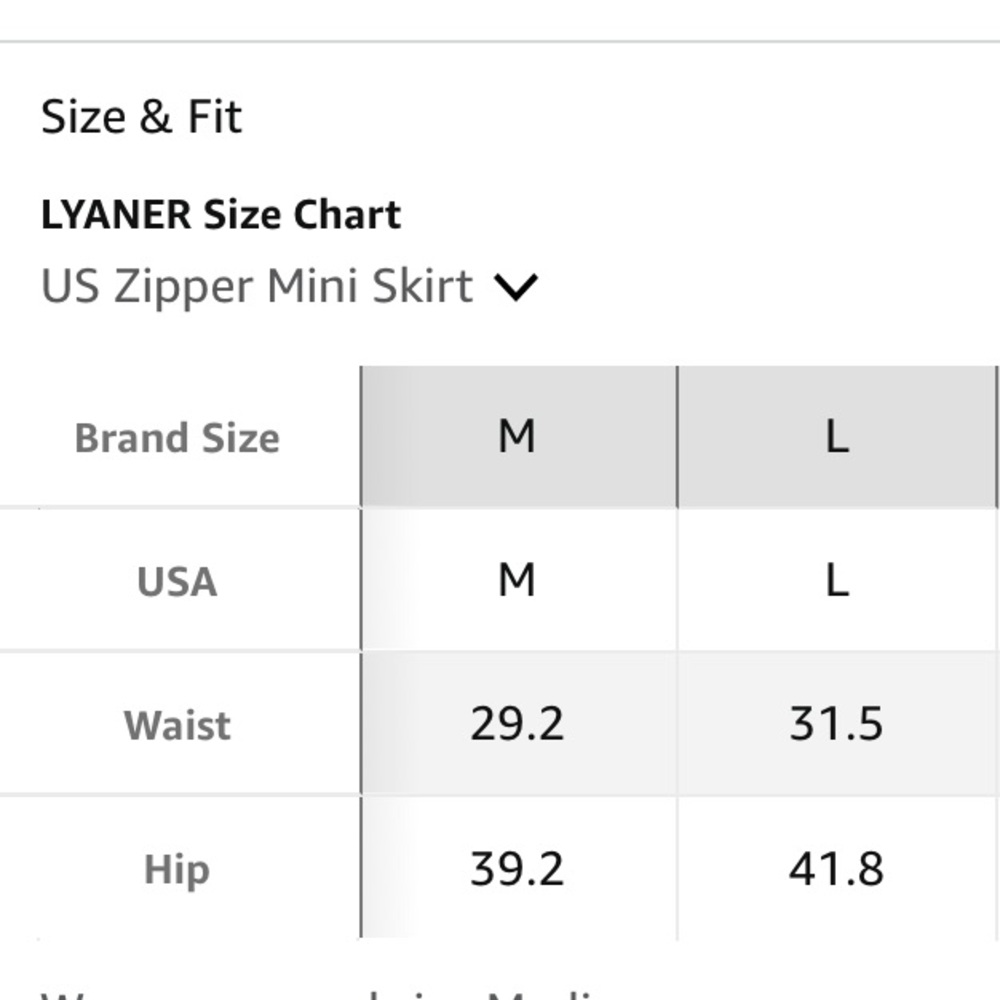Click the waist value 29.2
The image size is (1000, 1000).
tap(517, 724)
